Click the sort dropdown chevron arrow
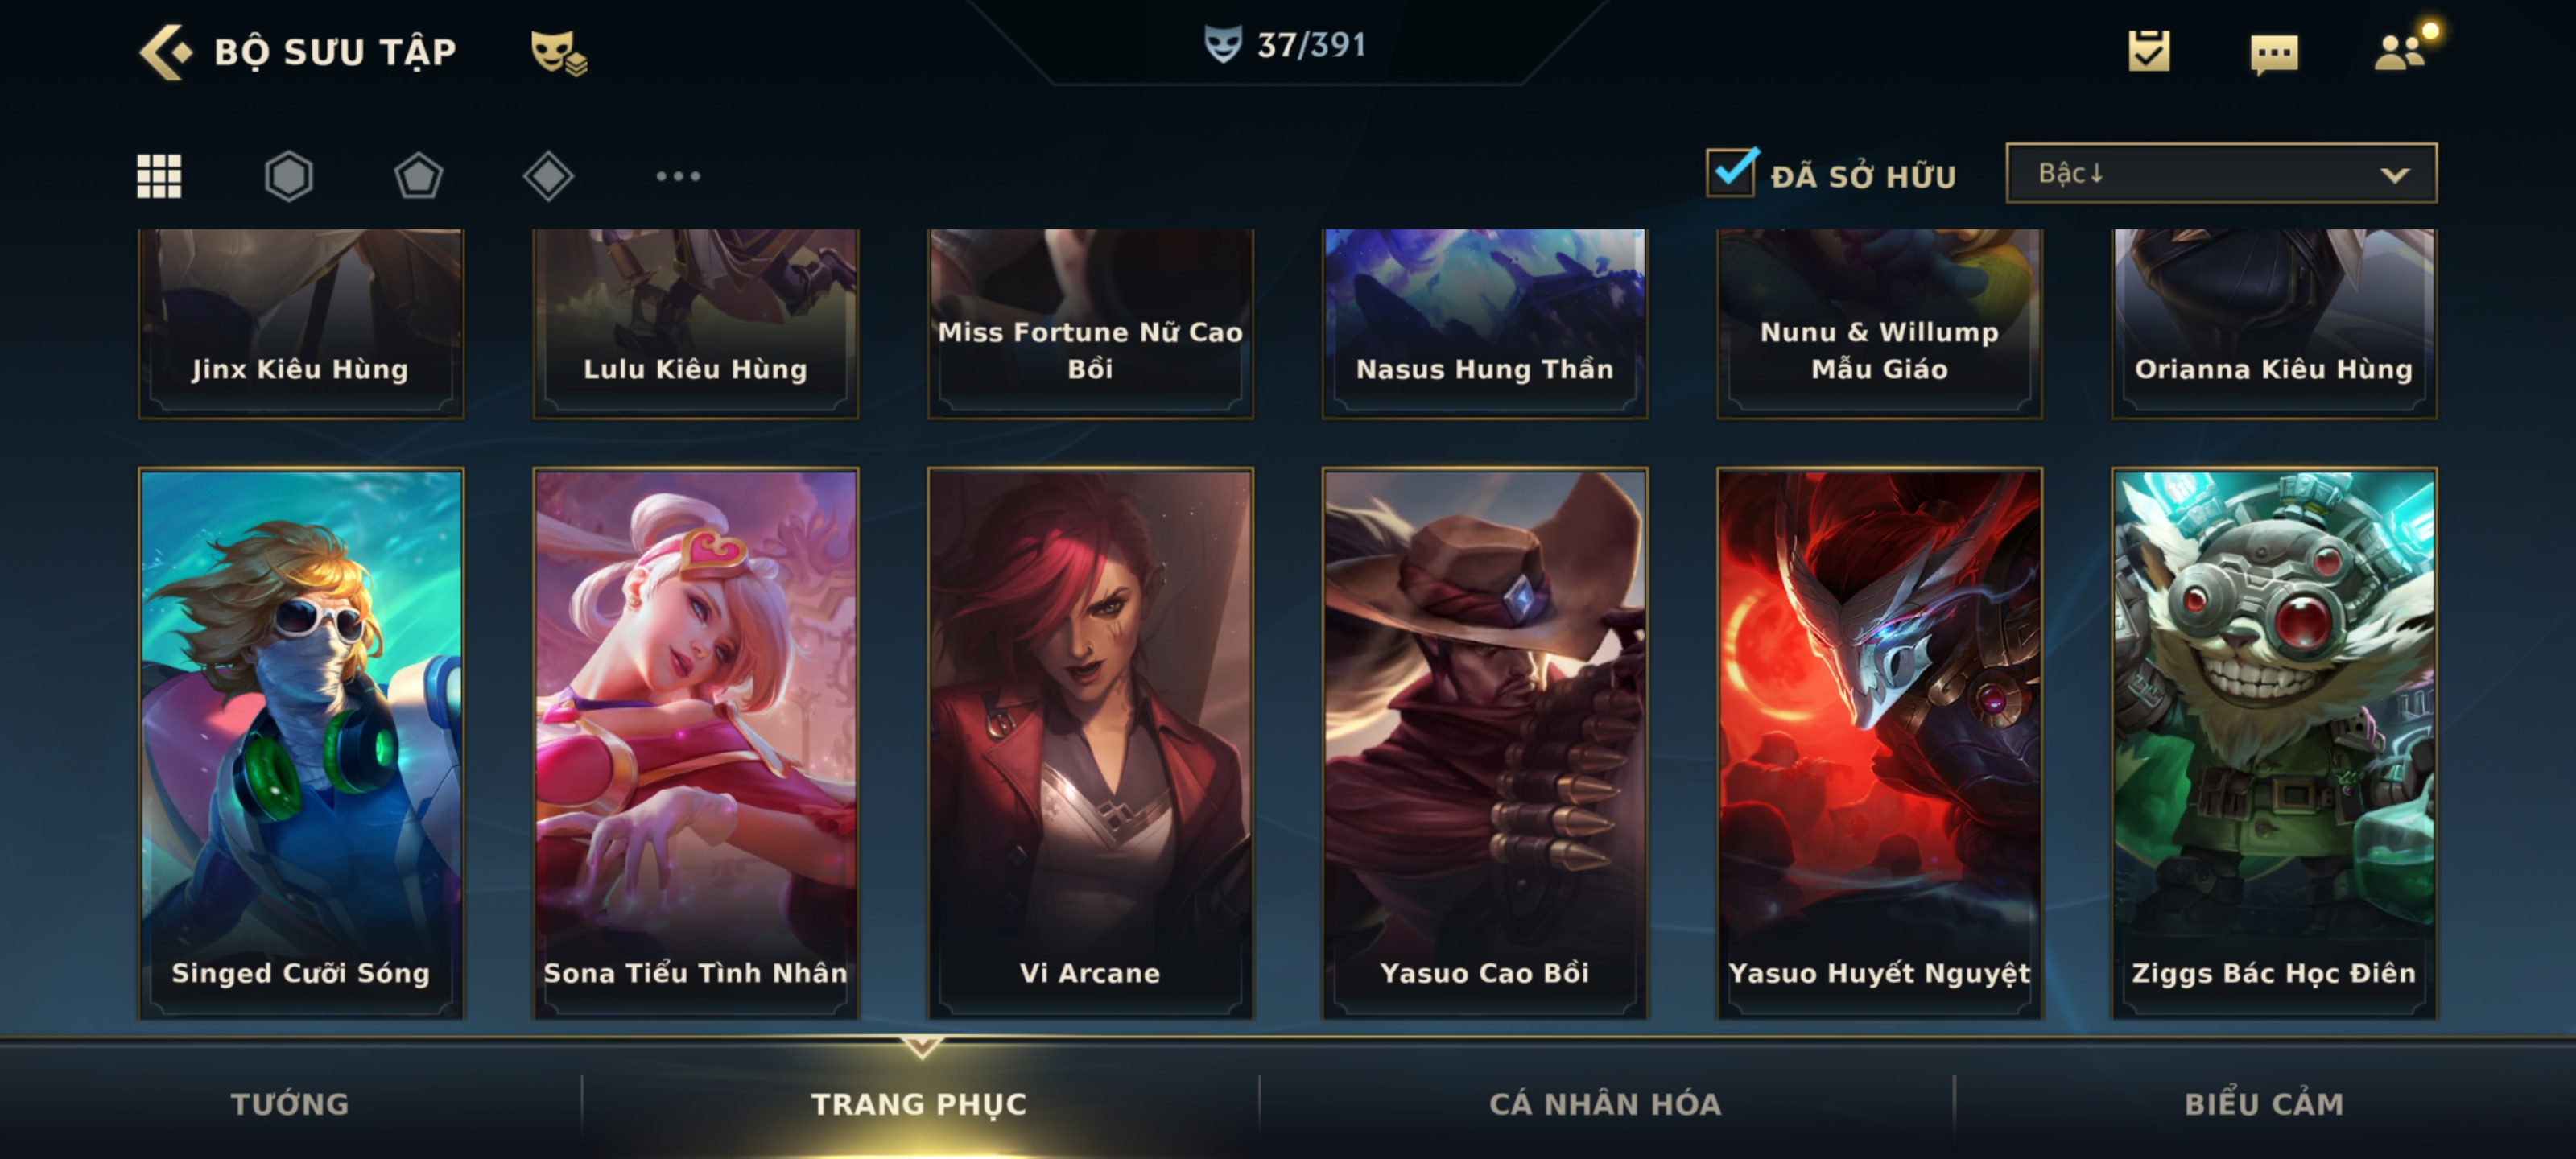The image size is (2576, 1159). pyautogui.click(x=2395, y=175)
